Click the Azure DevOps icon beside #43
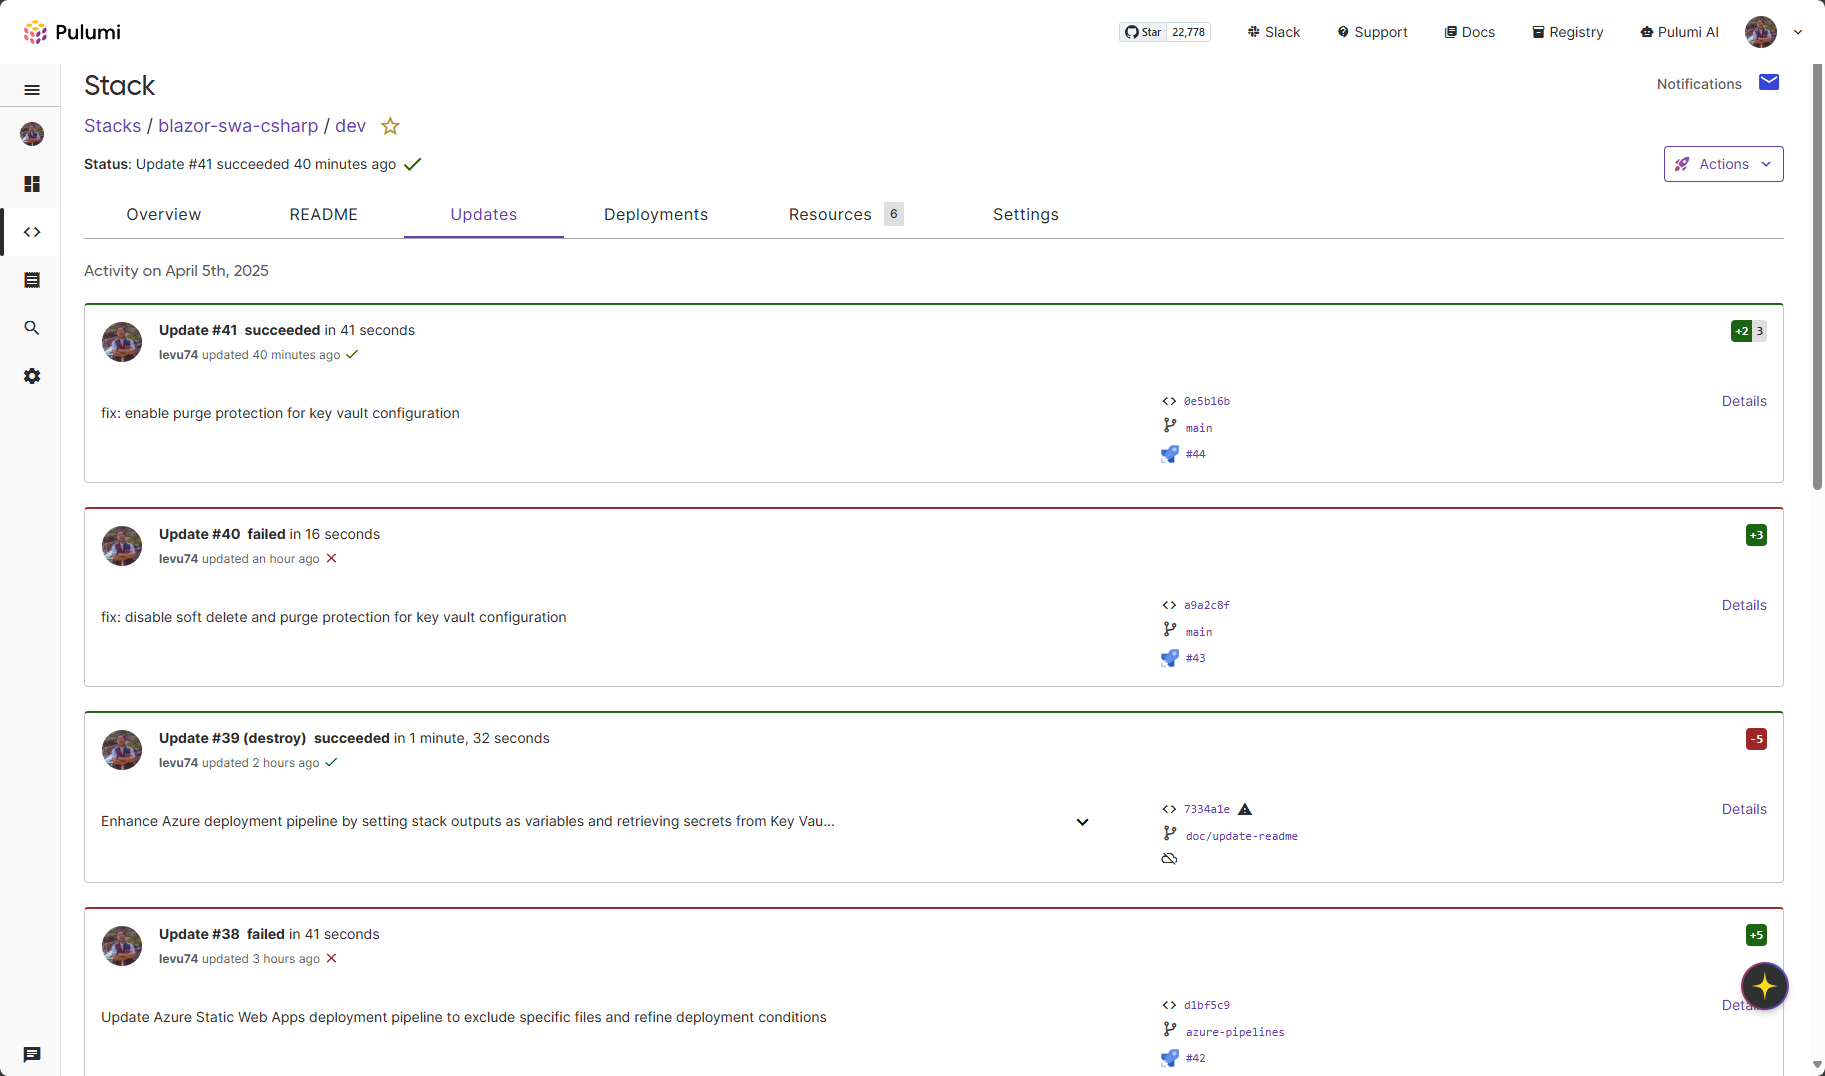 (1169, 658)
